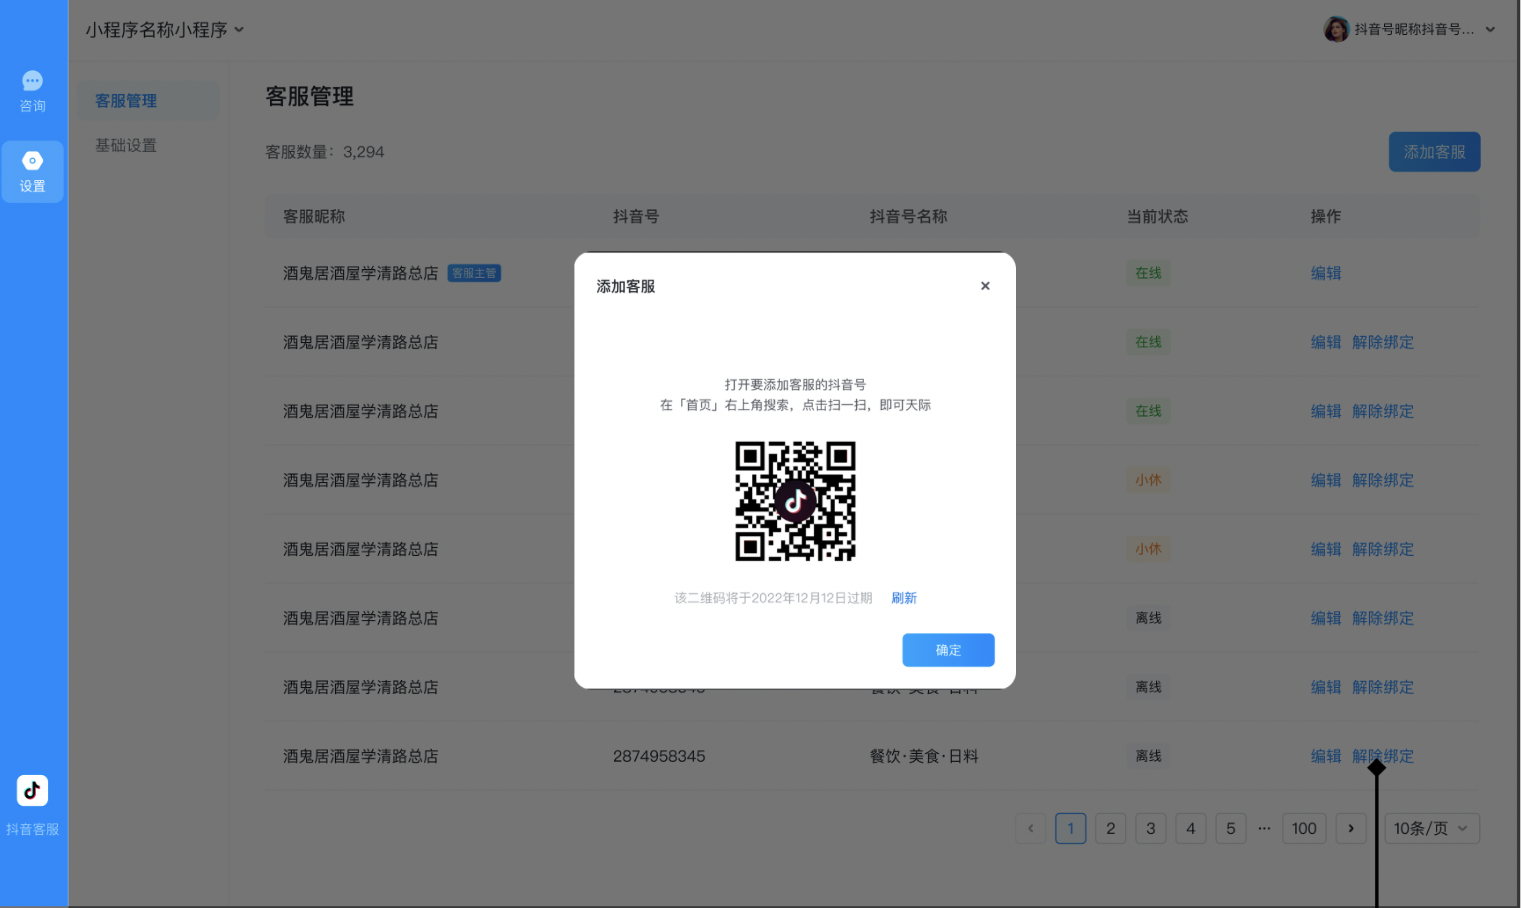Click 解除绑定 in the last 小休 row
The height and width of the screenshot is (908, 1522).
pyautogui.click(x=1383, y=549)
